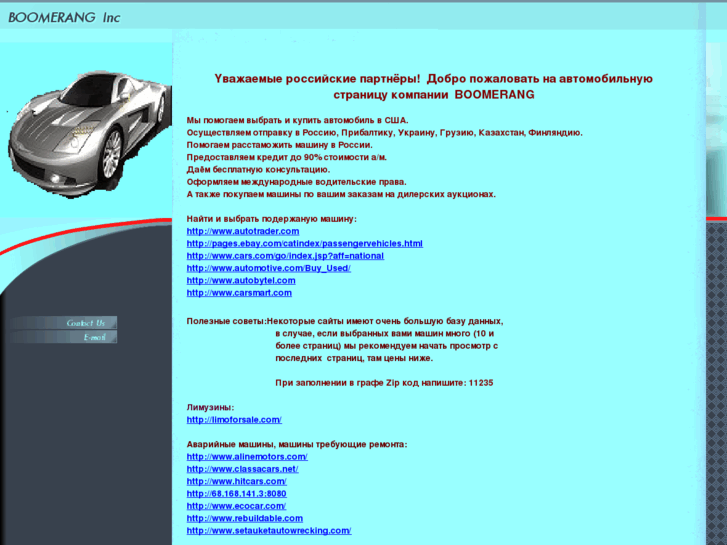Click the 'Лимузины:' heading

coord(210,407)
